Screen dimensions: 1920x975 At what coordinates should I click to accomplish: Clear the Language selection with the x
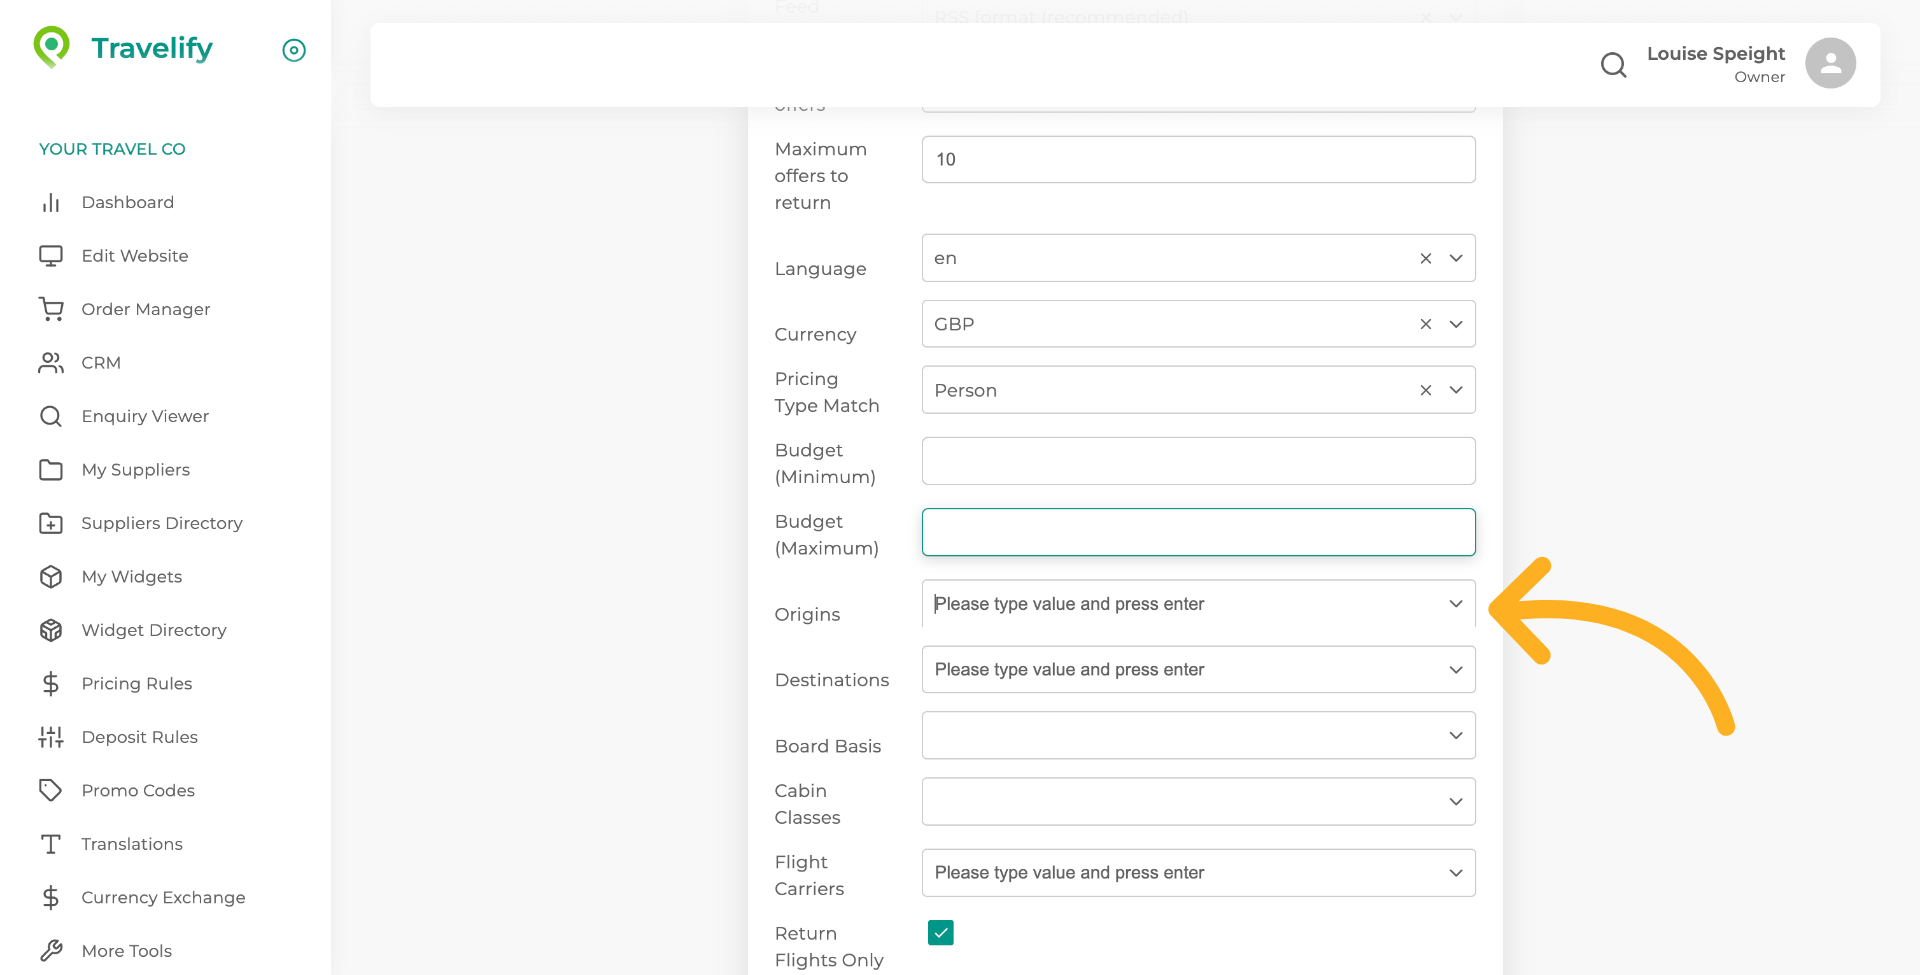tap(1425, 257)
